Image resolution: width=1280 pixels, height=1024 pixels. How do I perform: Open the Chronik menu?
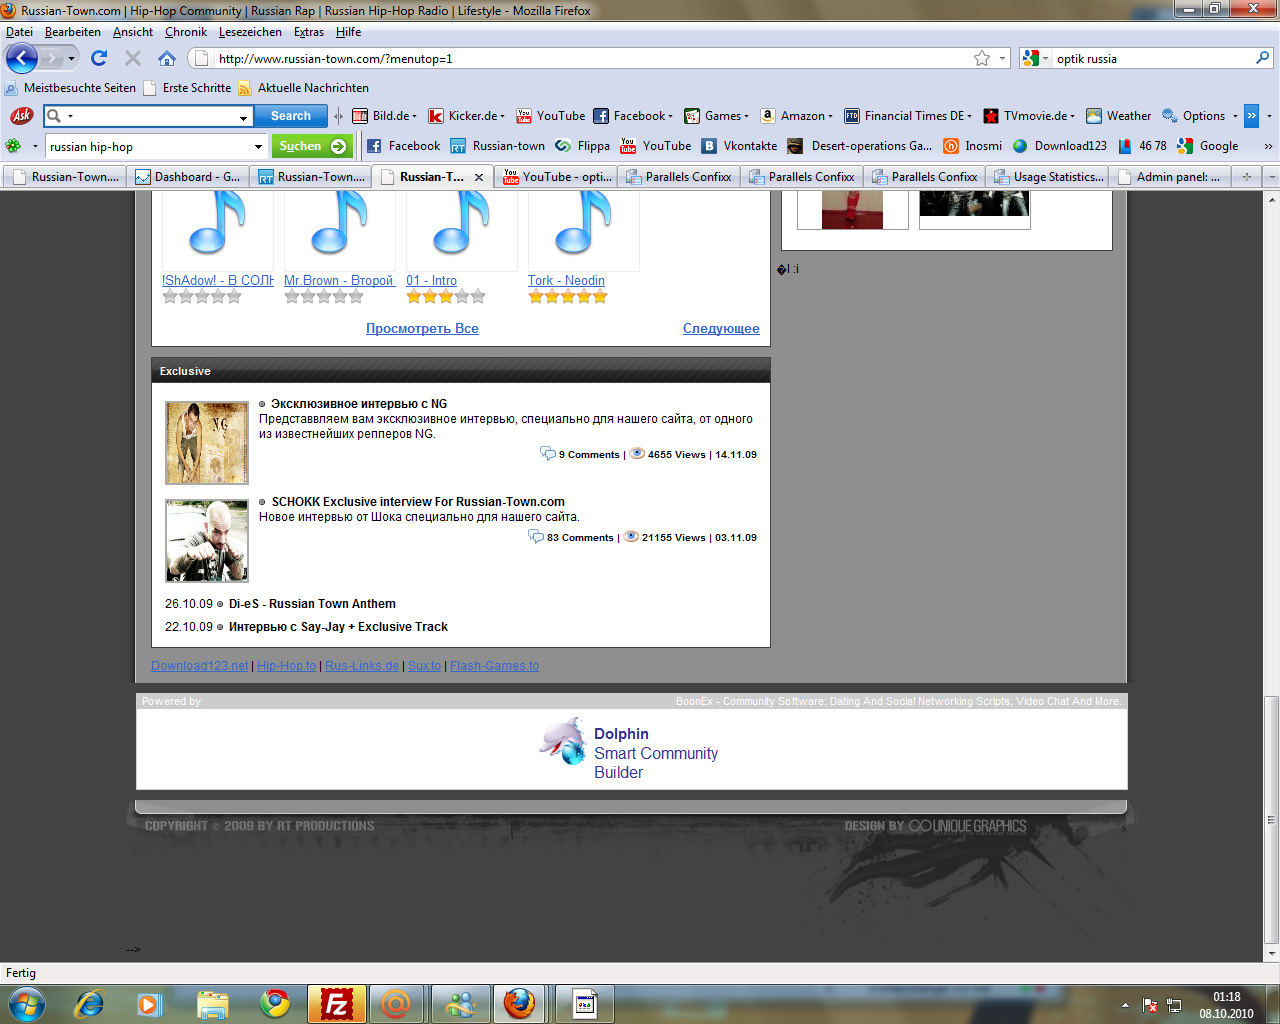coord(186,32)
